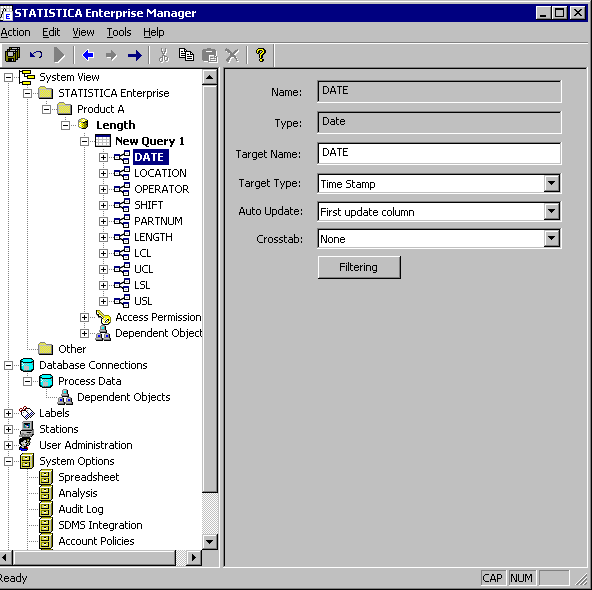Collapse the New Query 1 node
This screenshot has width=592, height=590.
tap(85, 142)
